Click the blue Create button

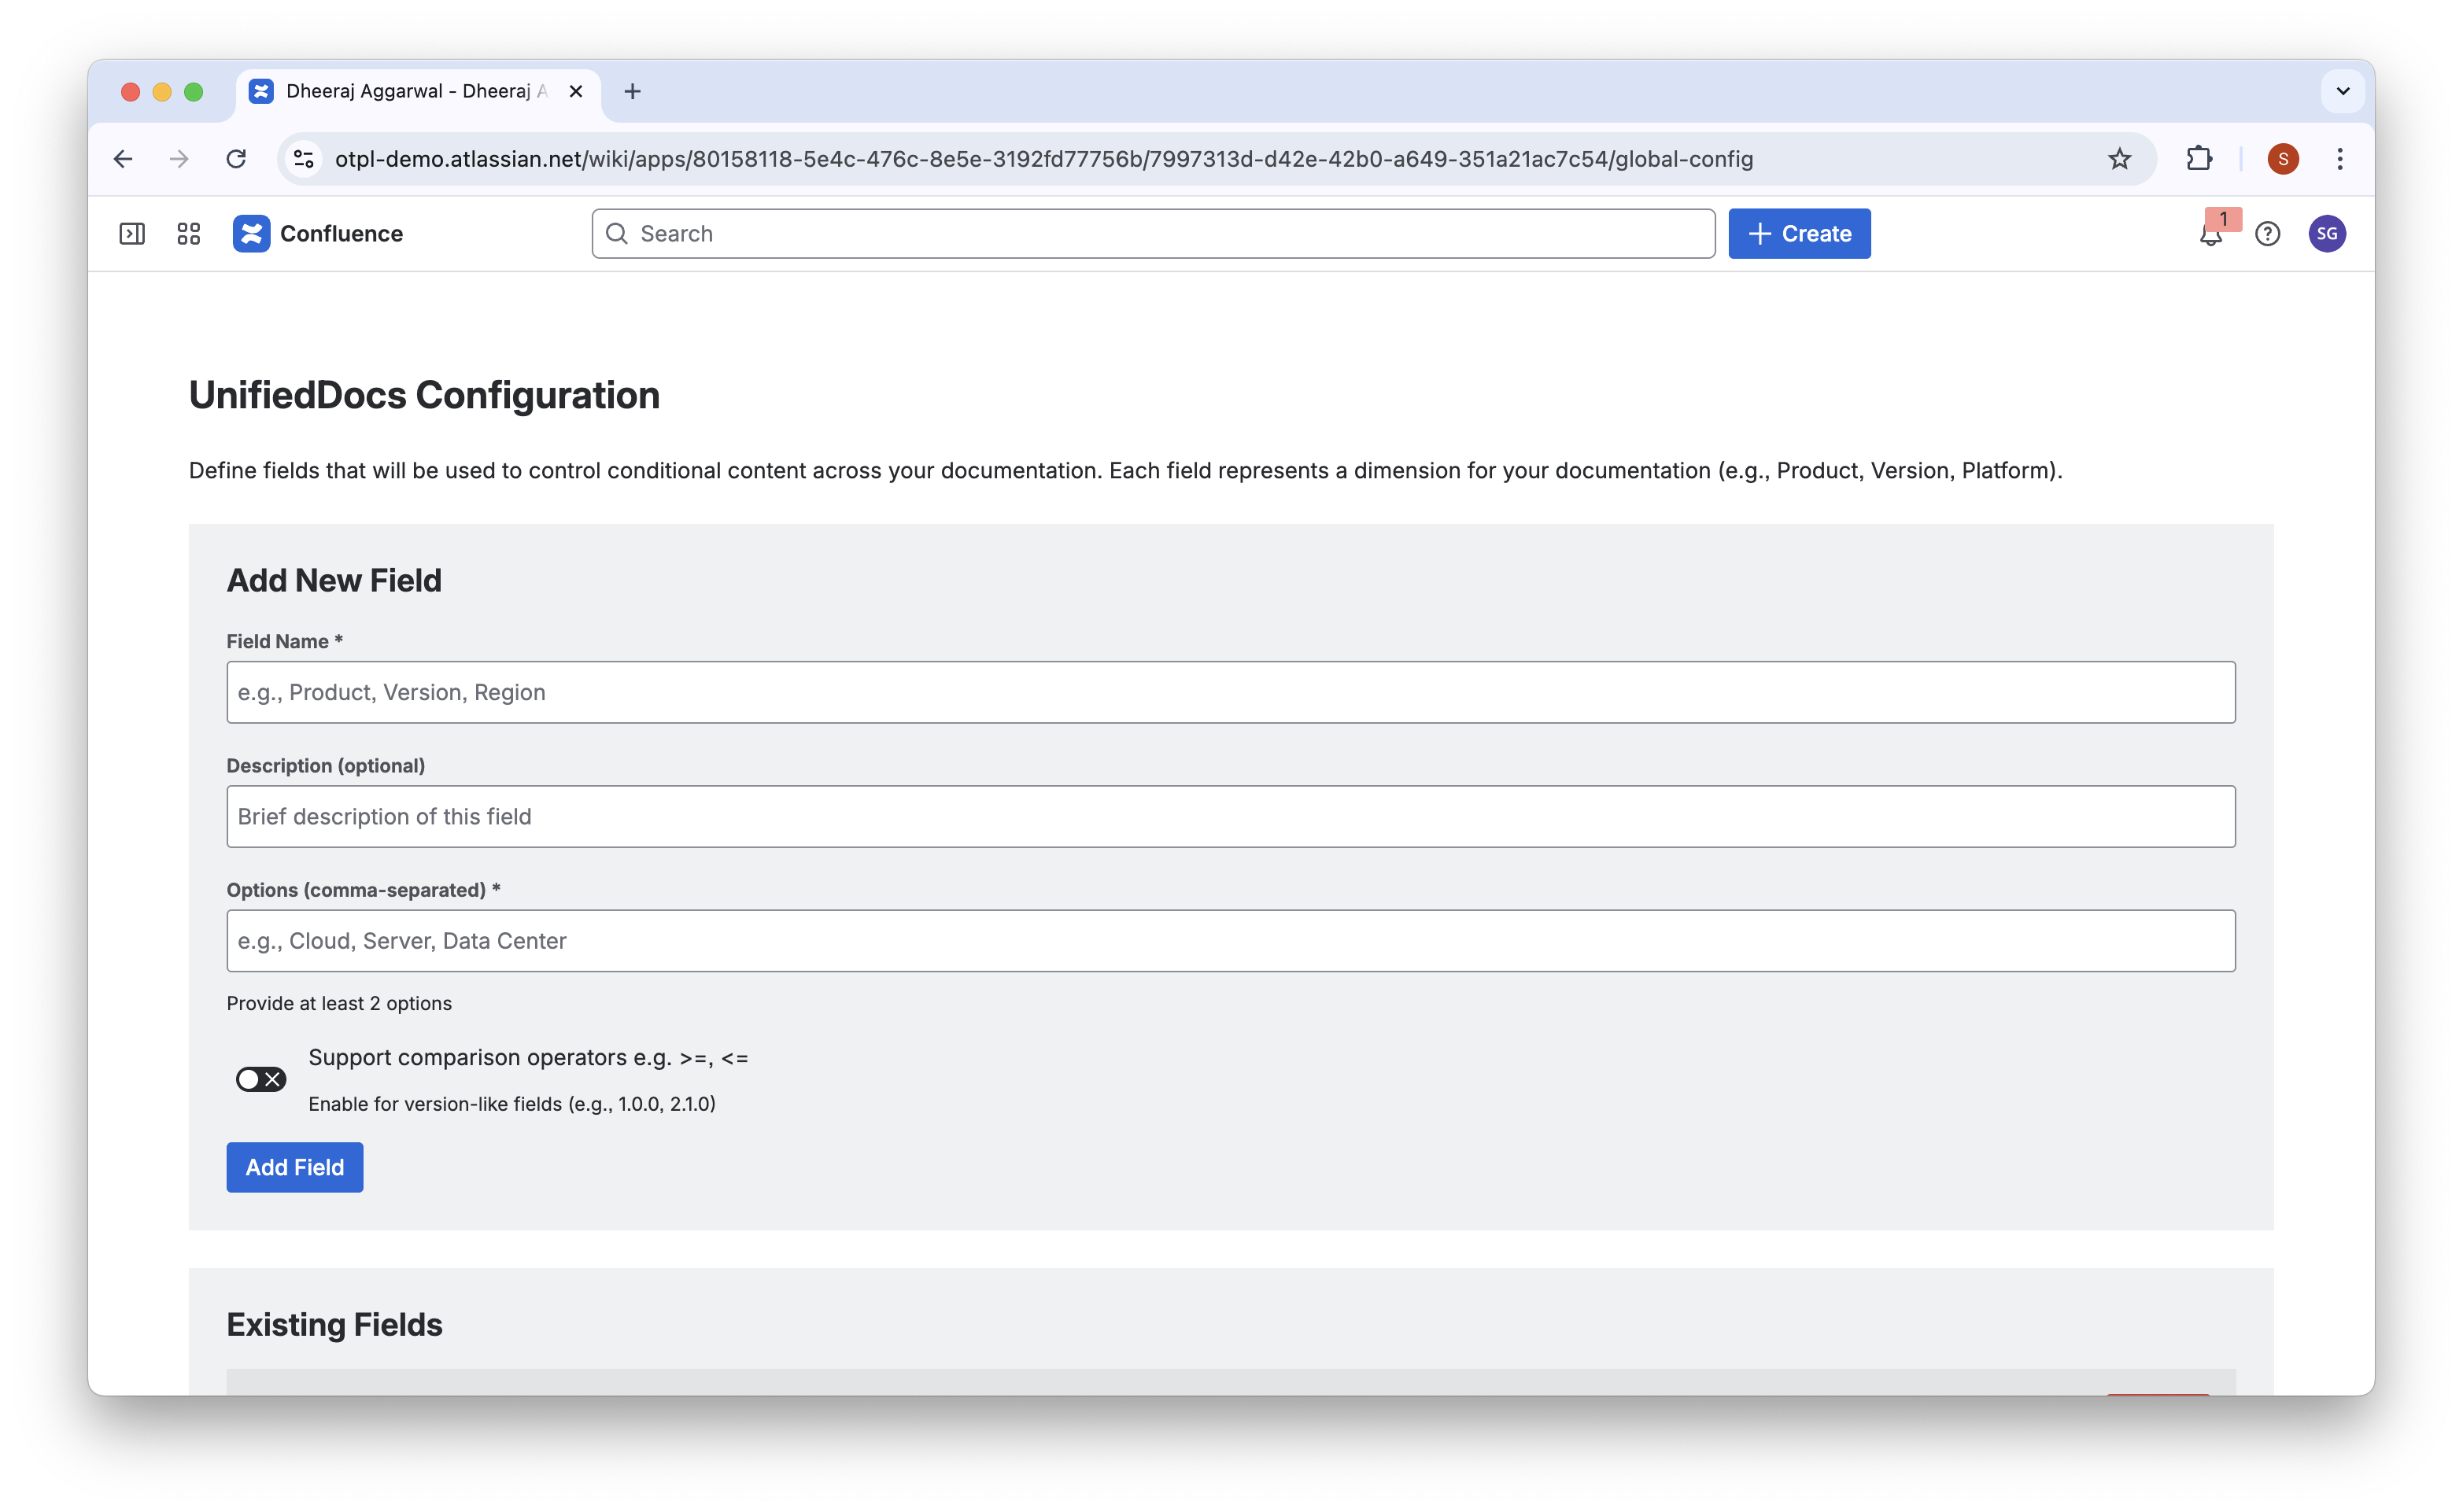[1798, 234]
